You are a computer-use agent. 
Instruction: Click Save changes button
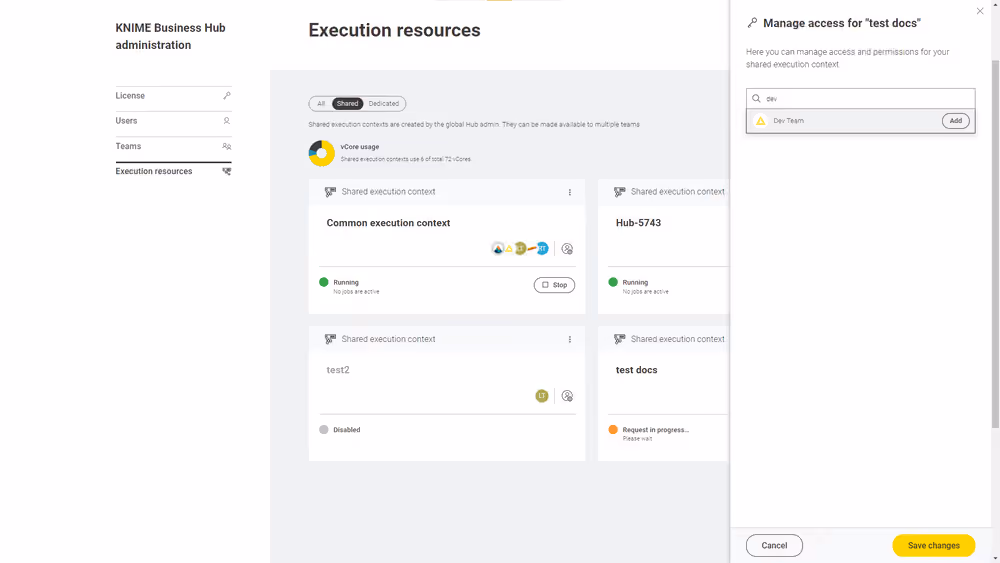click(x=934, y=546)
